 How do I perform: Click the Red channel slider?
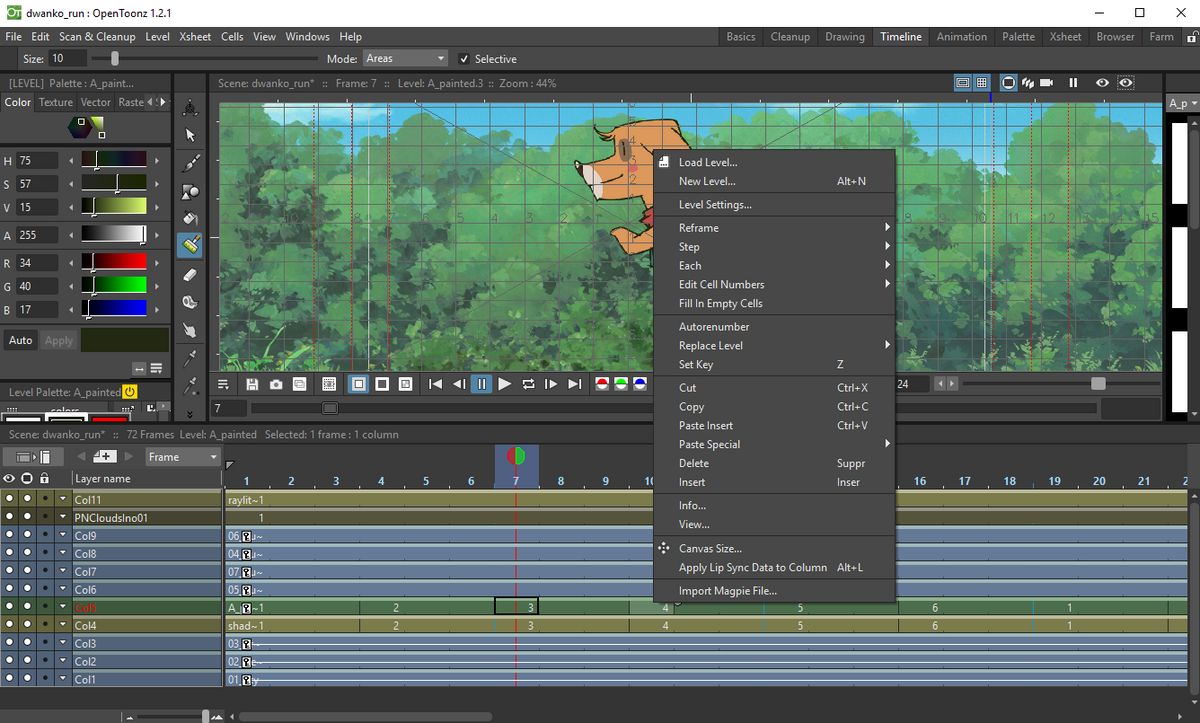click(x=114, y=263)
